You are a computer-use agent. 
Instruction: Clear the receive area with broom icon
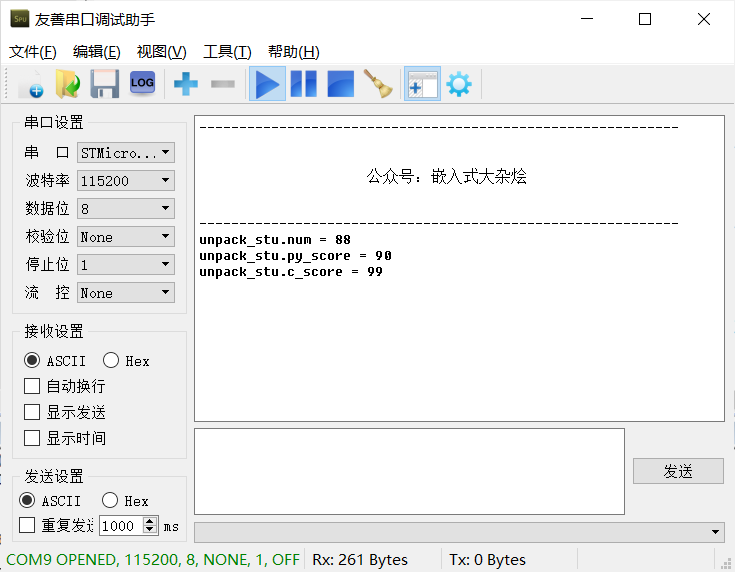click(378, 84)
